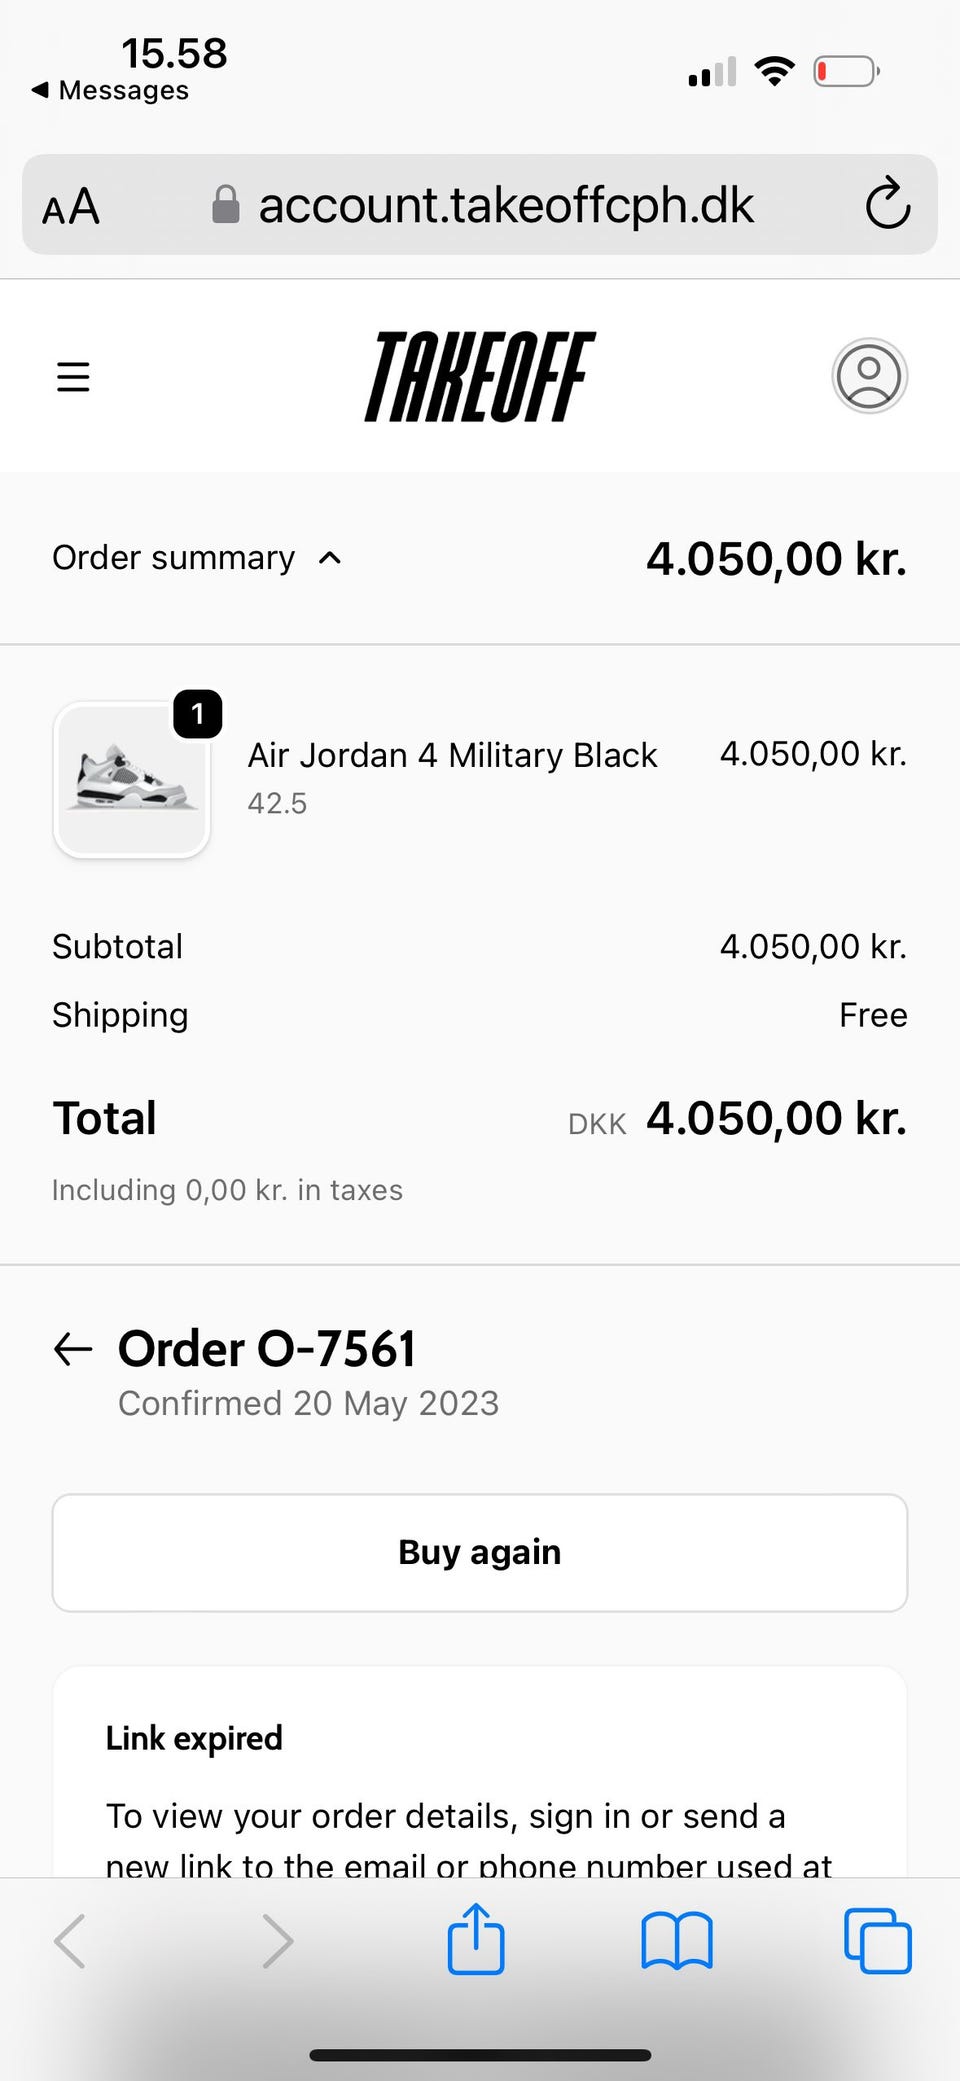Show open Safari tabs
The width and height of the screenshot is (960, 2081).
click(x=877, y=1941)
